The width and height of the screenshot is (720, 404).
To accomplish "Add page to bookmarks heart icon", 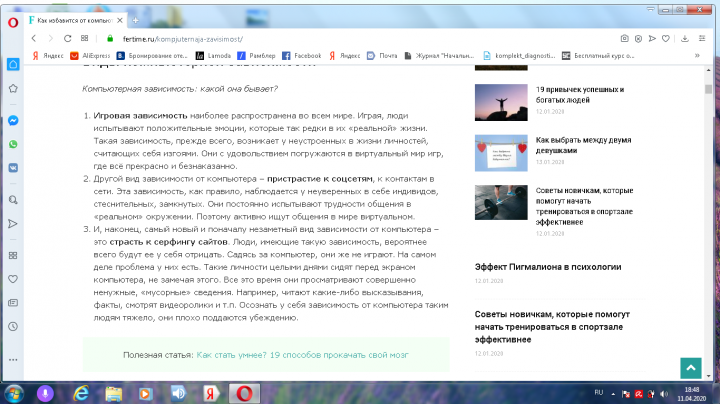I will coord(666,39).
